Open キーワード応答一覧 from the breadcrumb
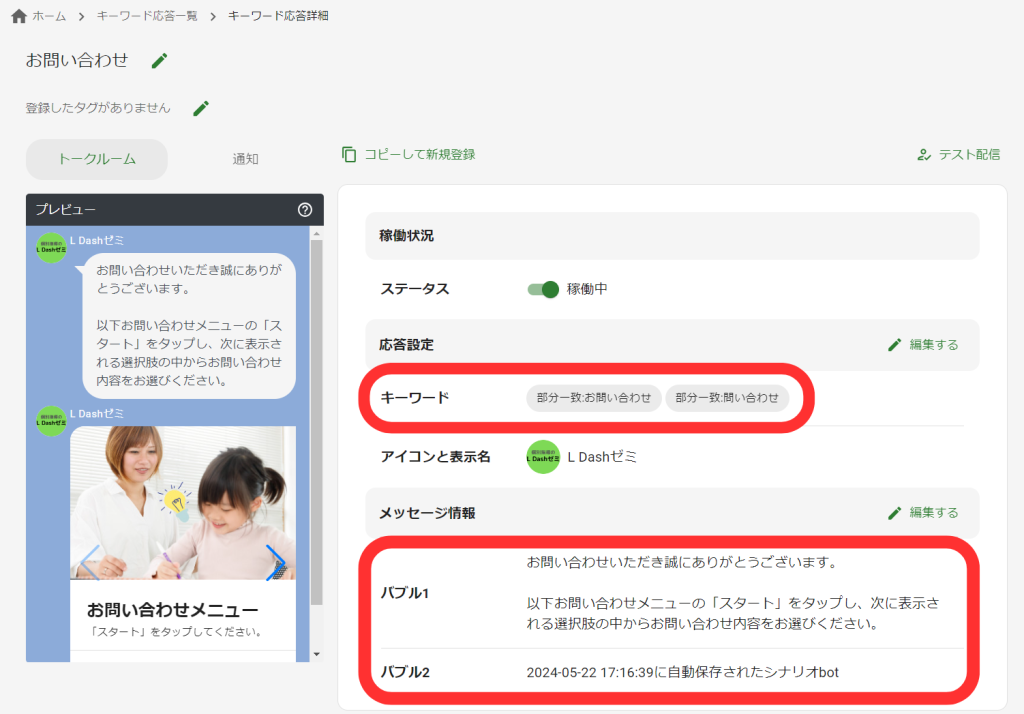The width and height of the screenshot is (1024, 714). (147, 15)
